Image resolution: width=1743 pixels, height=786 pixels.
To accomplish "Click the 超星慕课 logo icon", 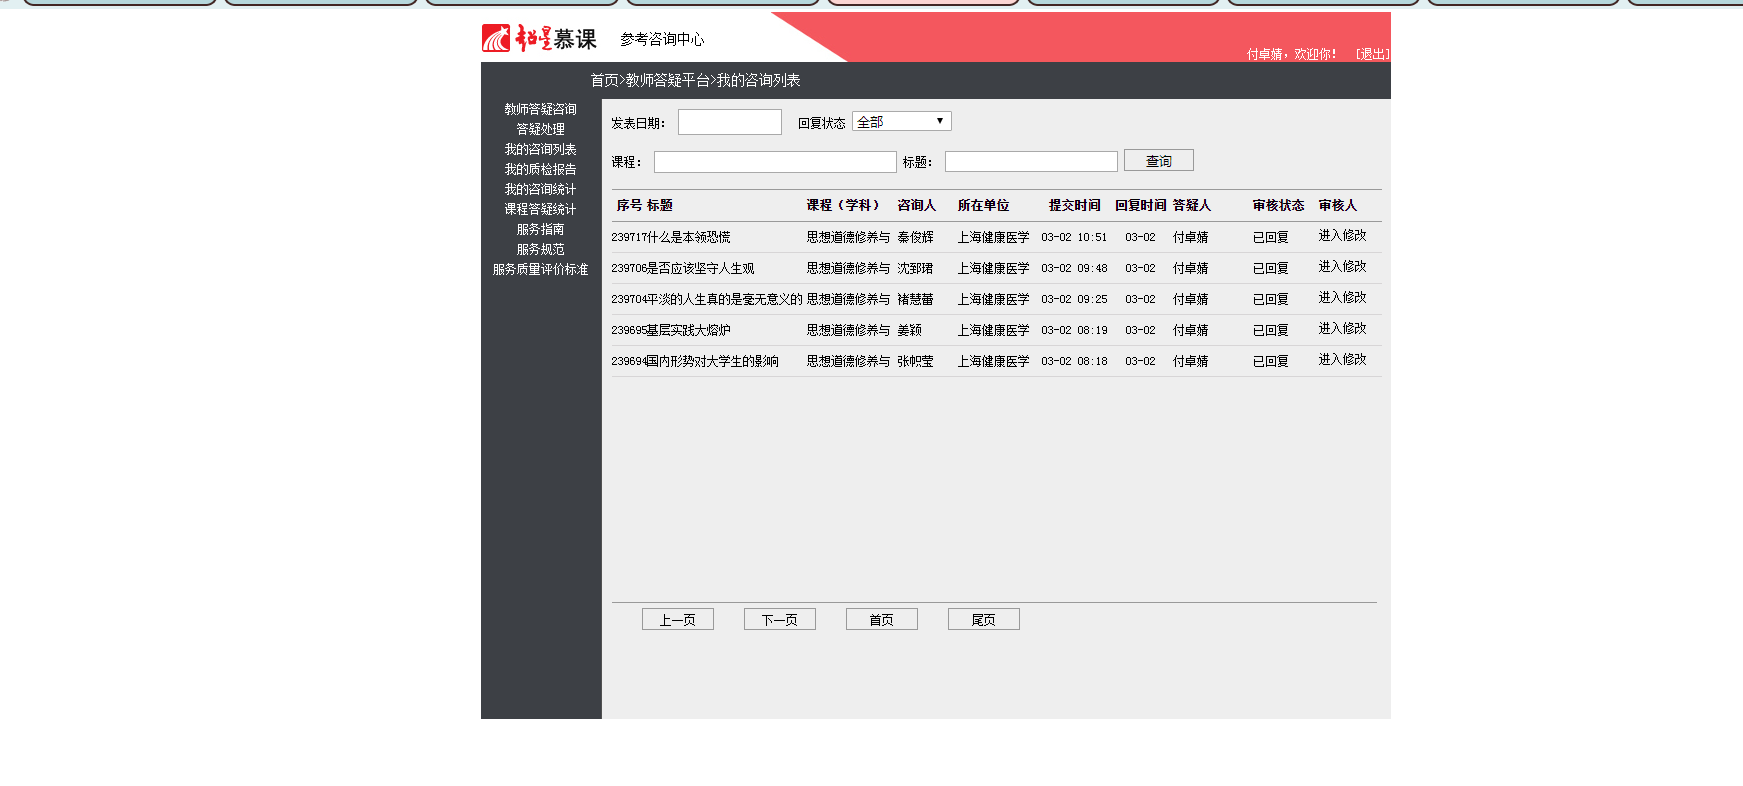I will [497, 38].
